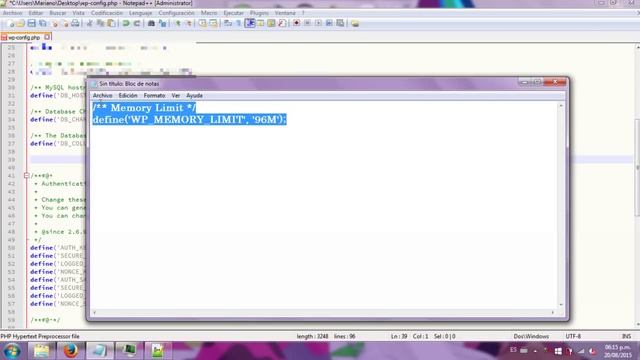Image resolution: width=640 pixels, height=360 pixels.
Task: Click scroll-up arrow in Bloc de notas
Action: (561, 106)
